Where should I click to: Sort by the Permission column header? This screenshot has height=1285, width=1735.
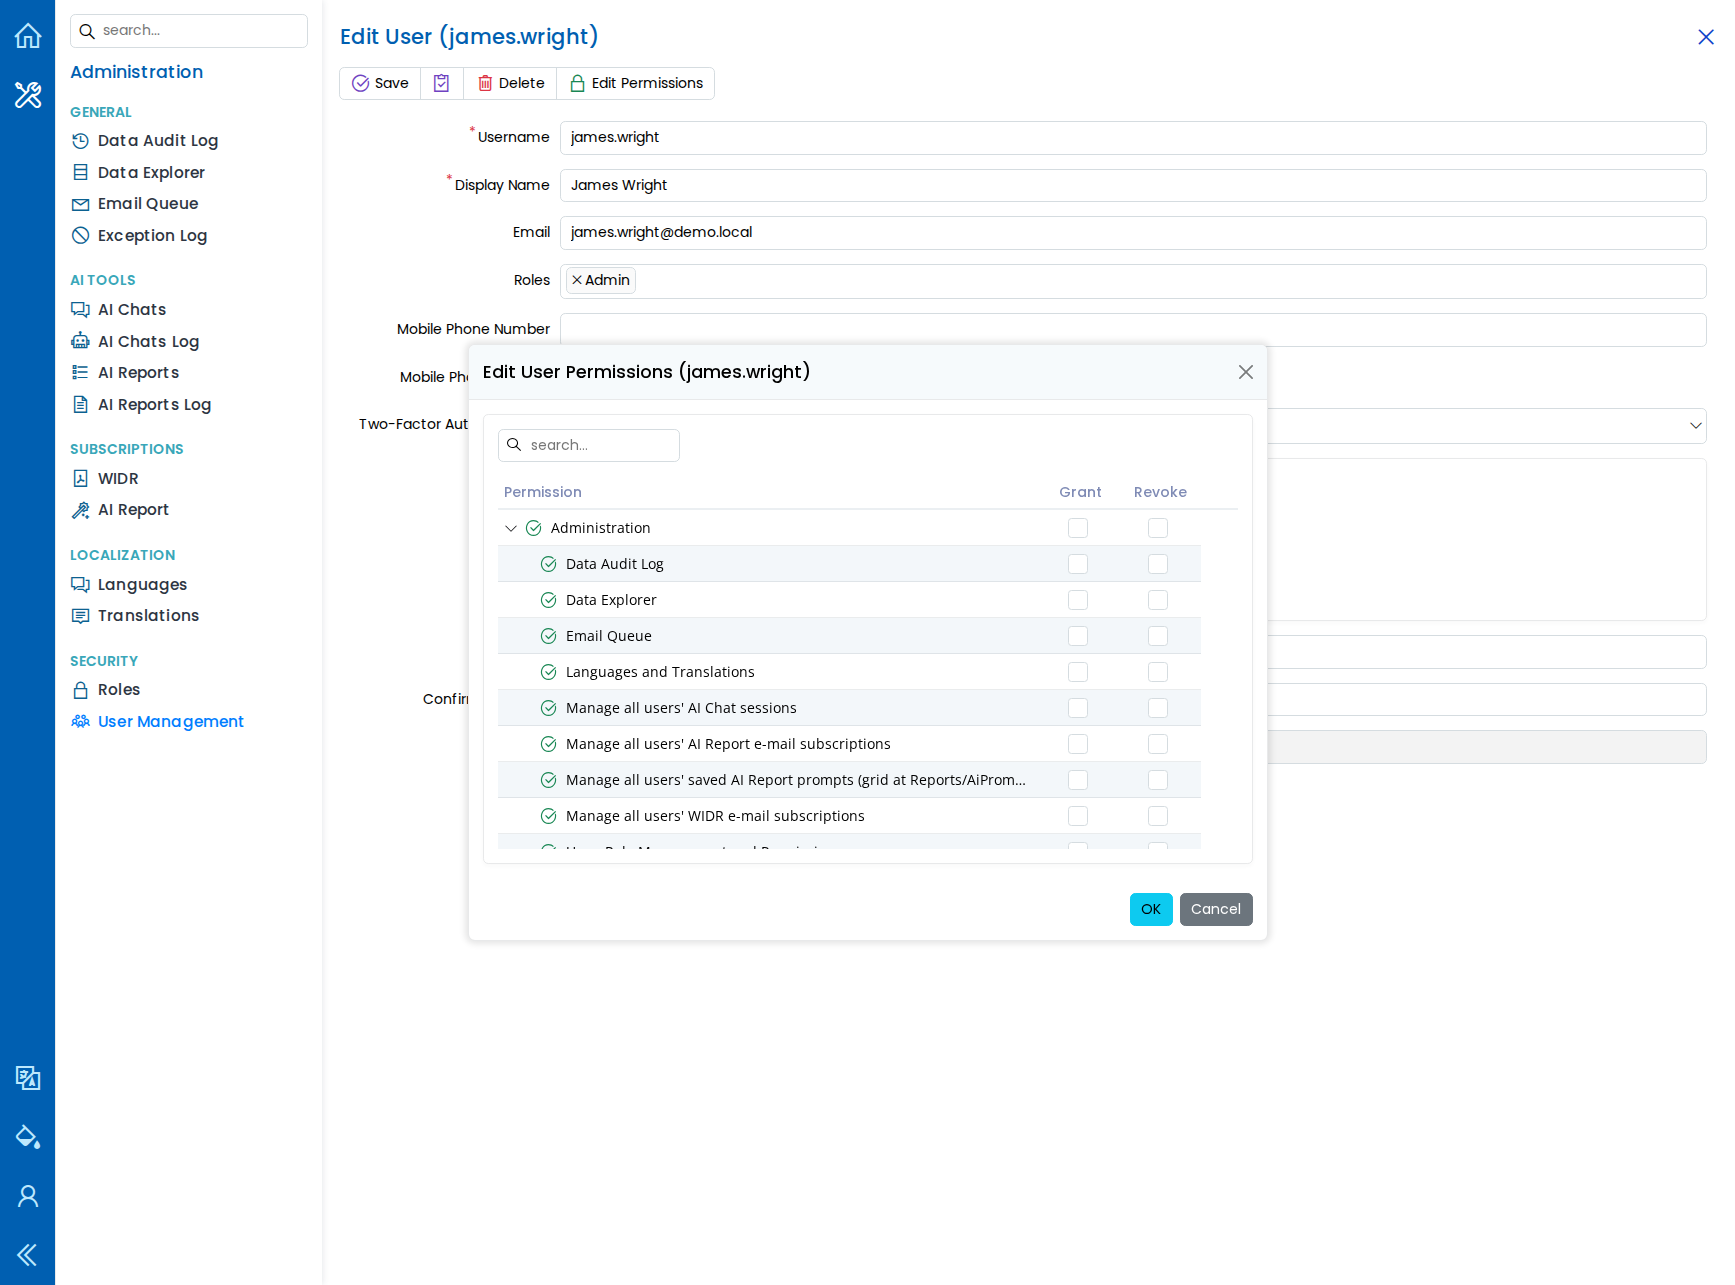coord(543,492)
